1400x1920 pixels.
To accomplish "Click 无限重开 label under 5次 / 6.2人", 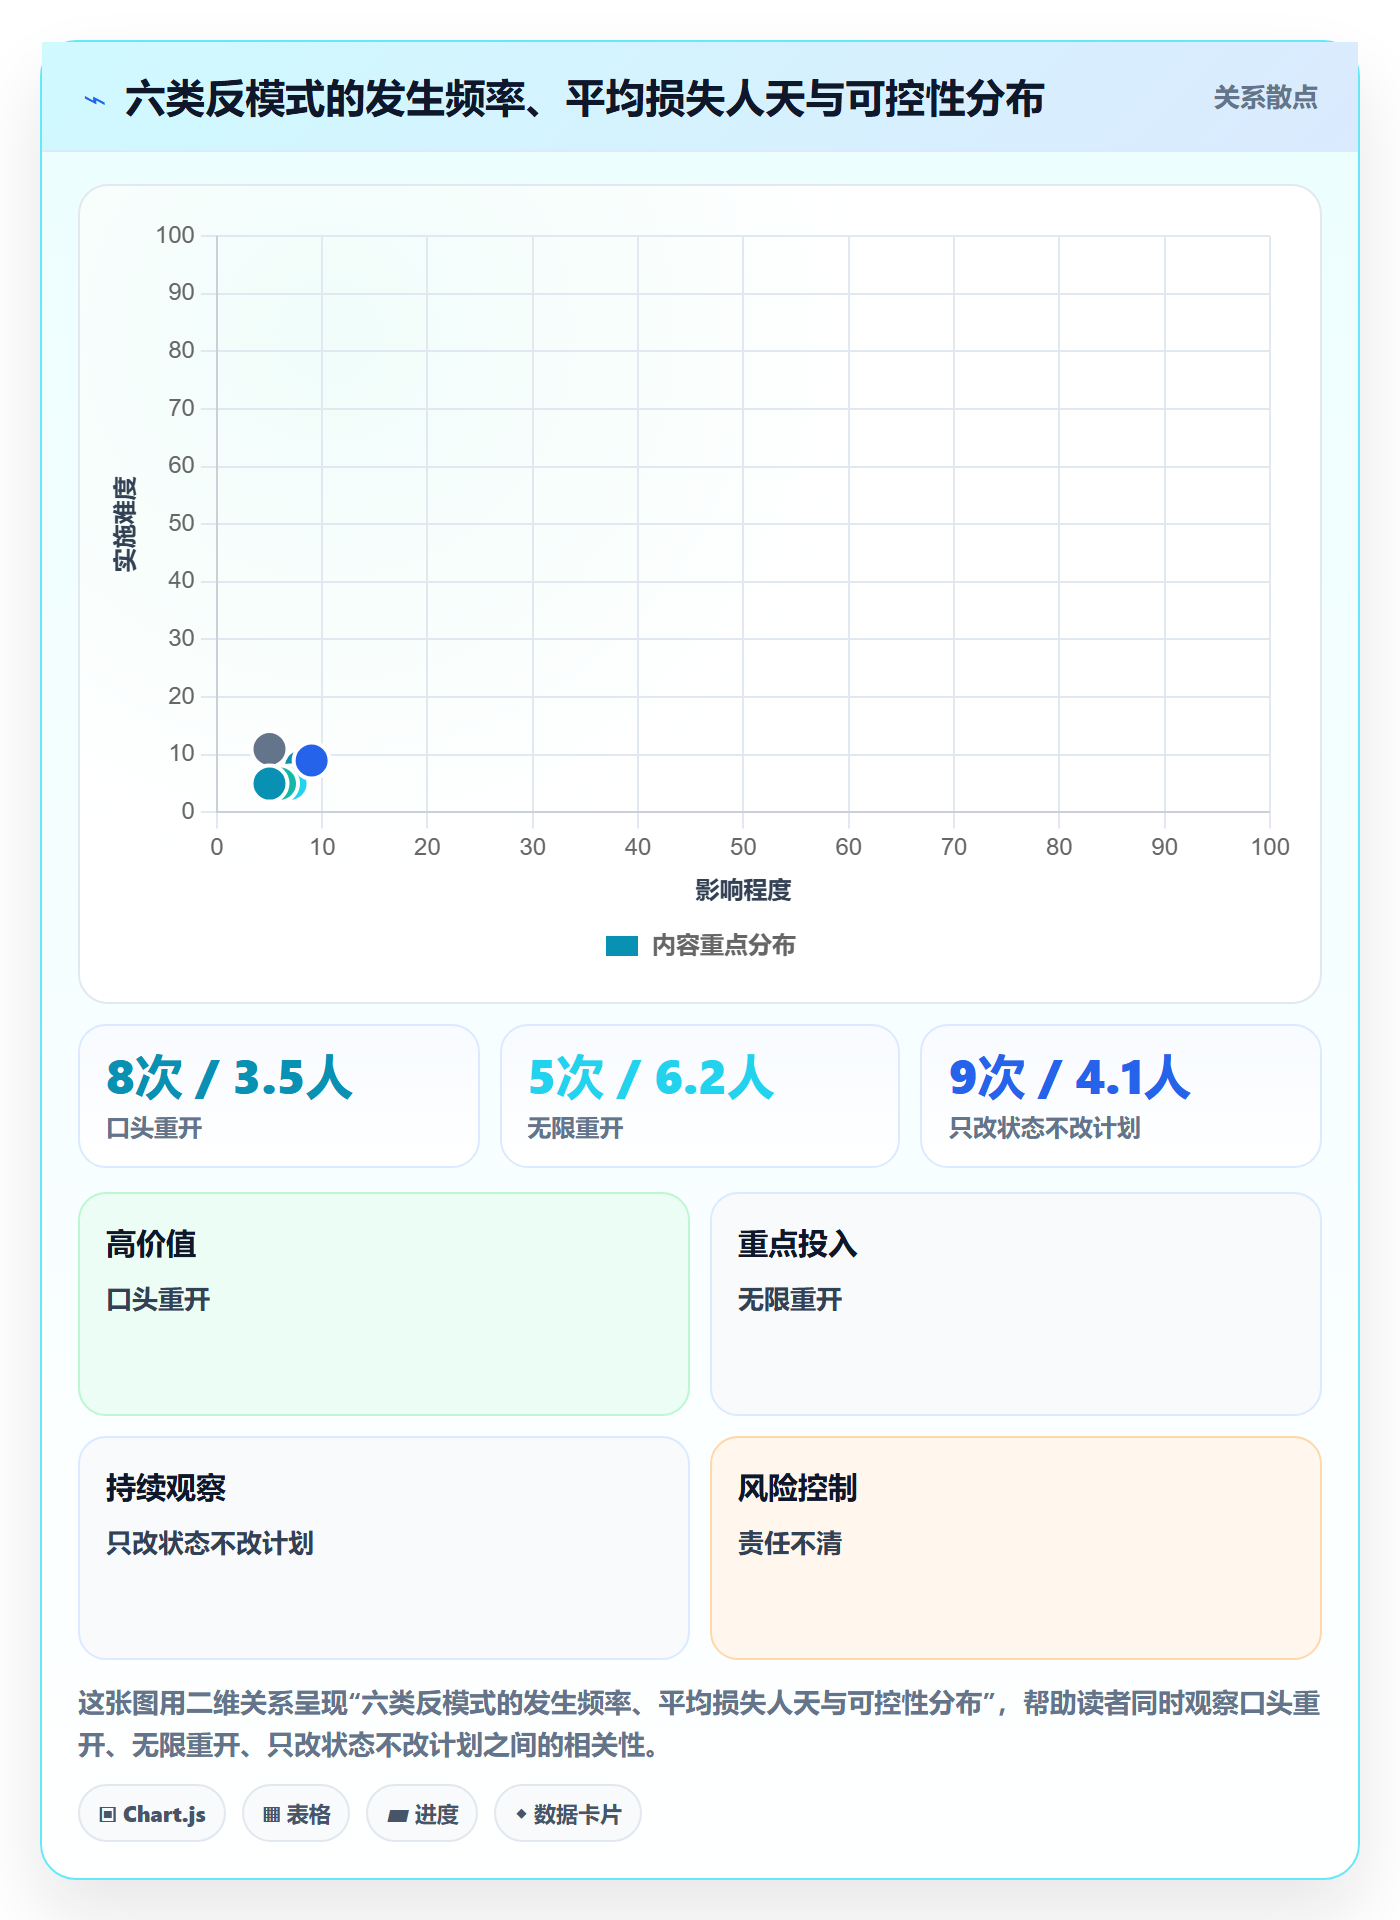I will click(575, 1128).
